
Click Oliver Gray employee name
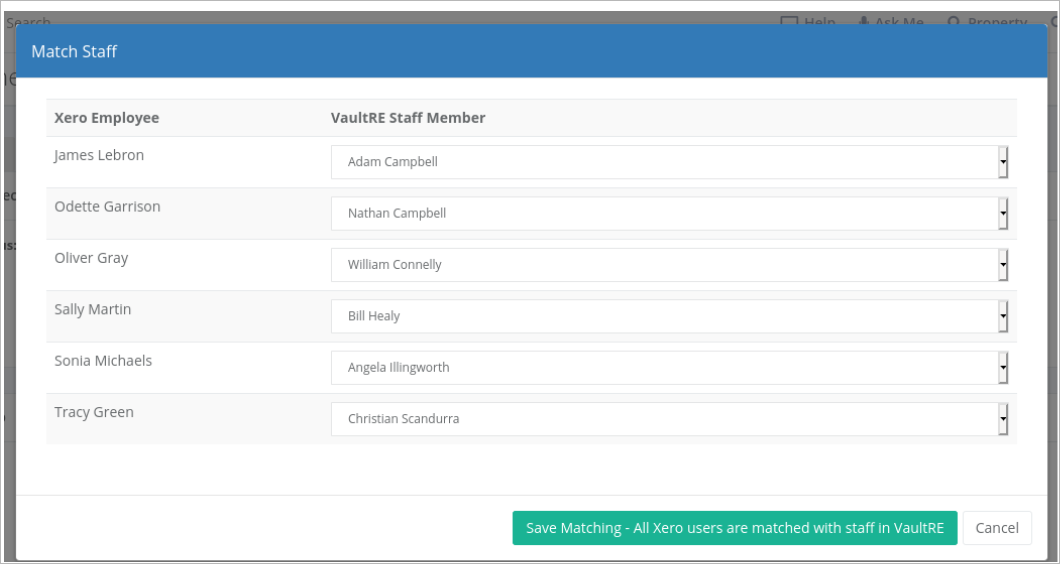(x=91, y=258)
